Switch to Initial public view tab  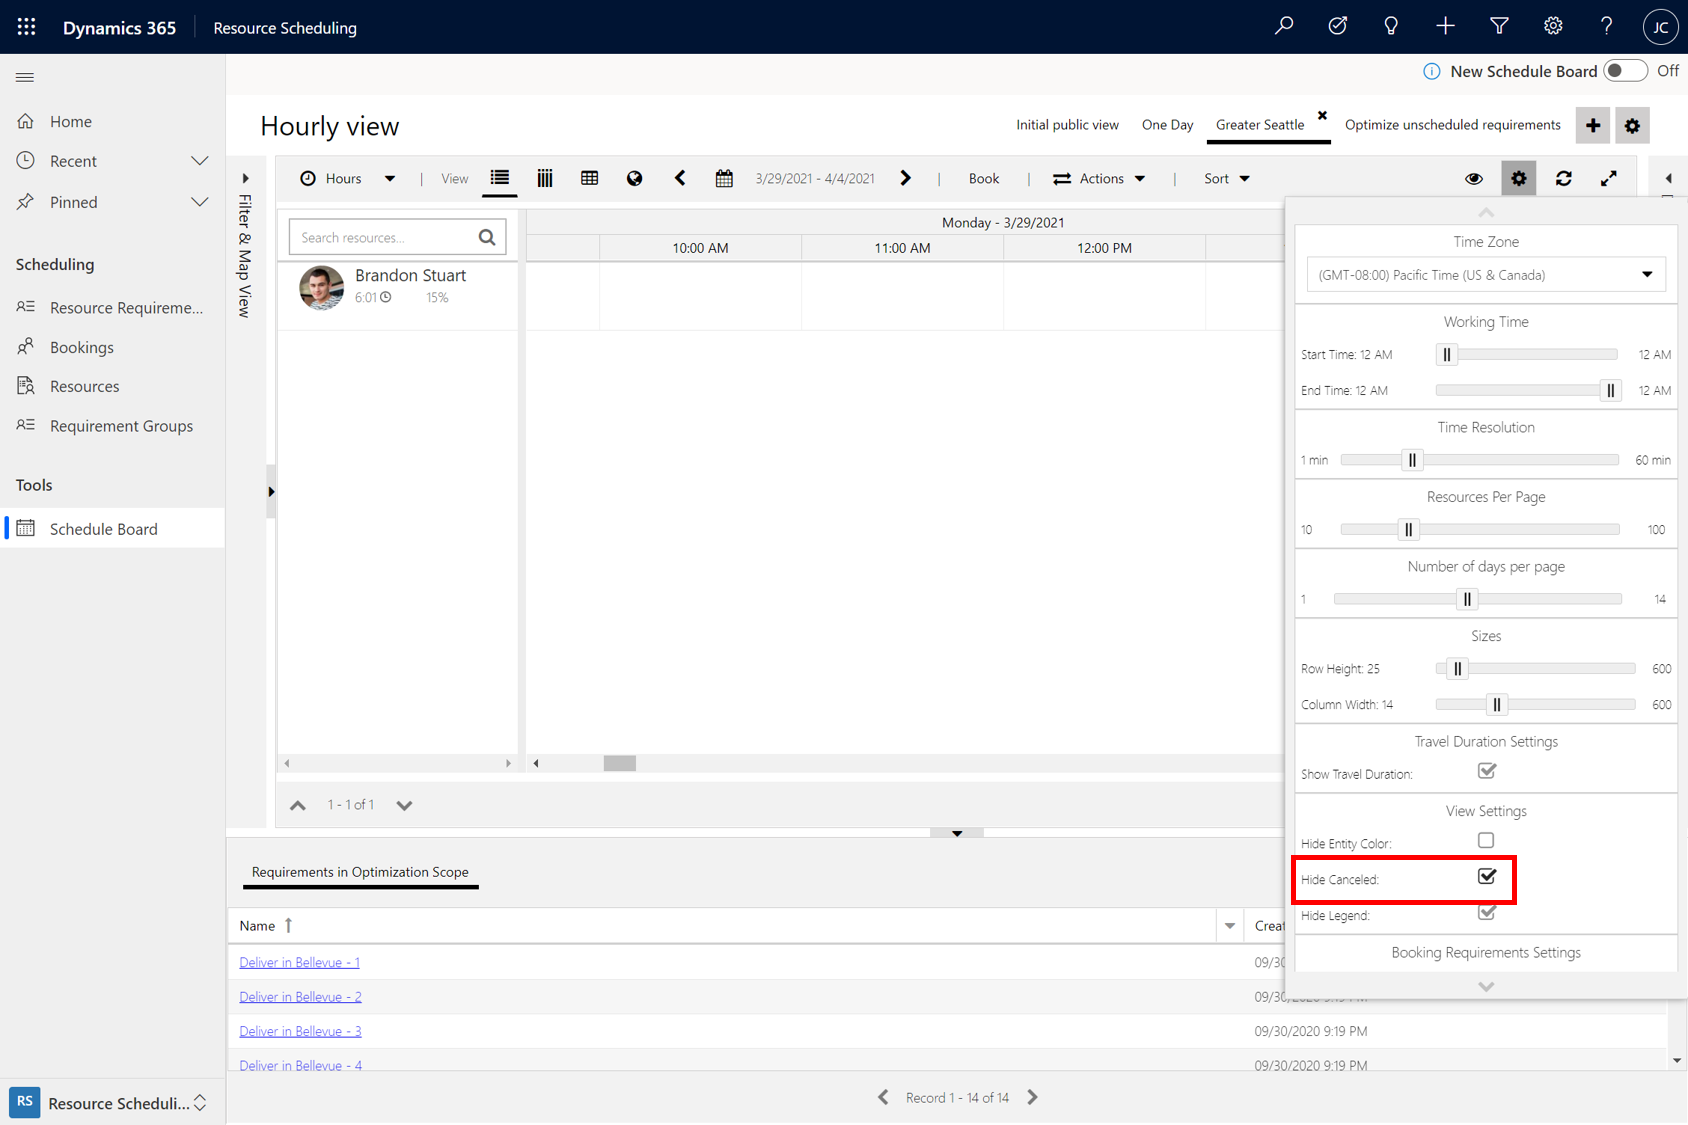pyautogui.click(x=1067, y=125)
